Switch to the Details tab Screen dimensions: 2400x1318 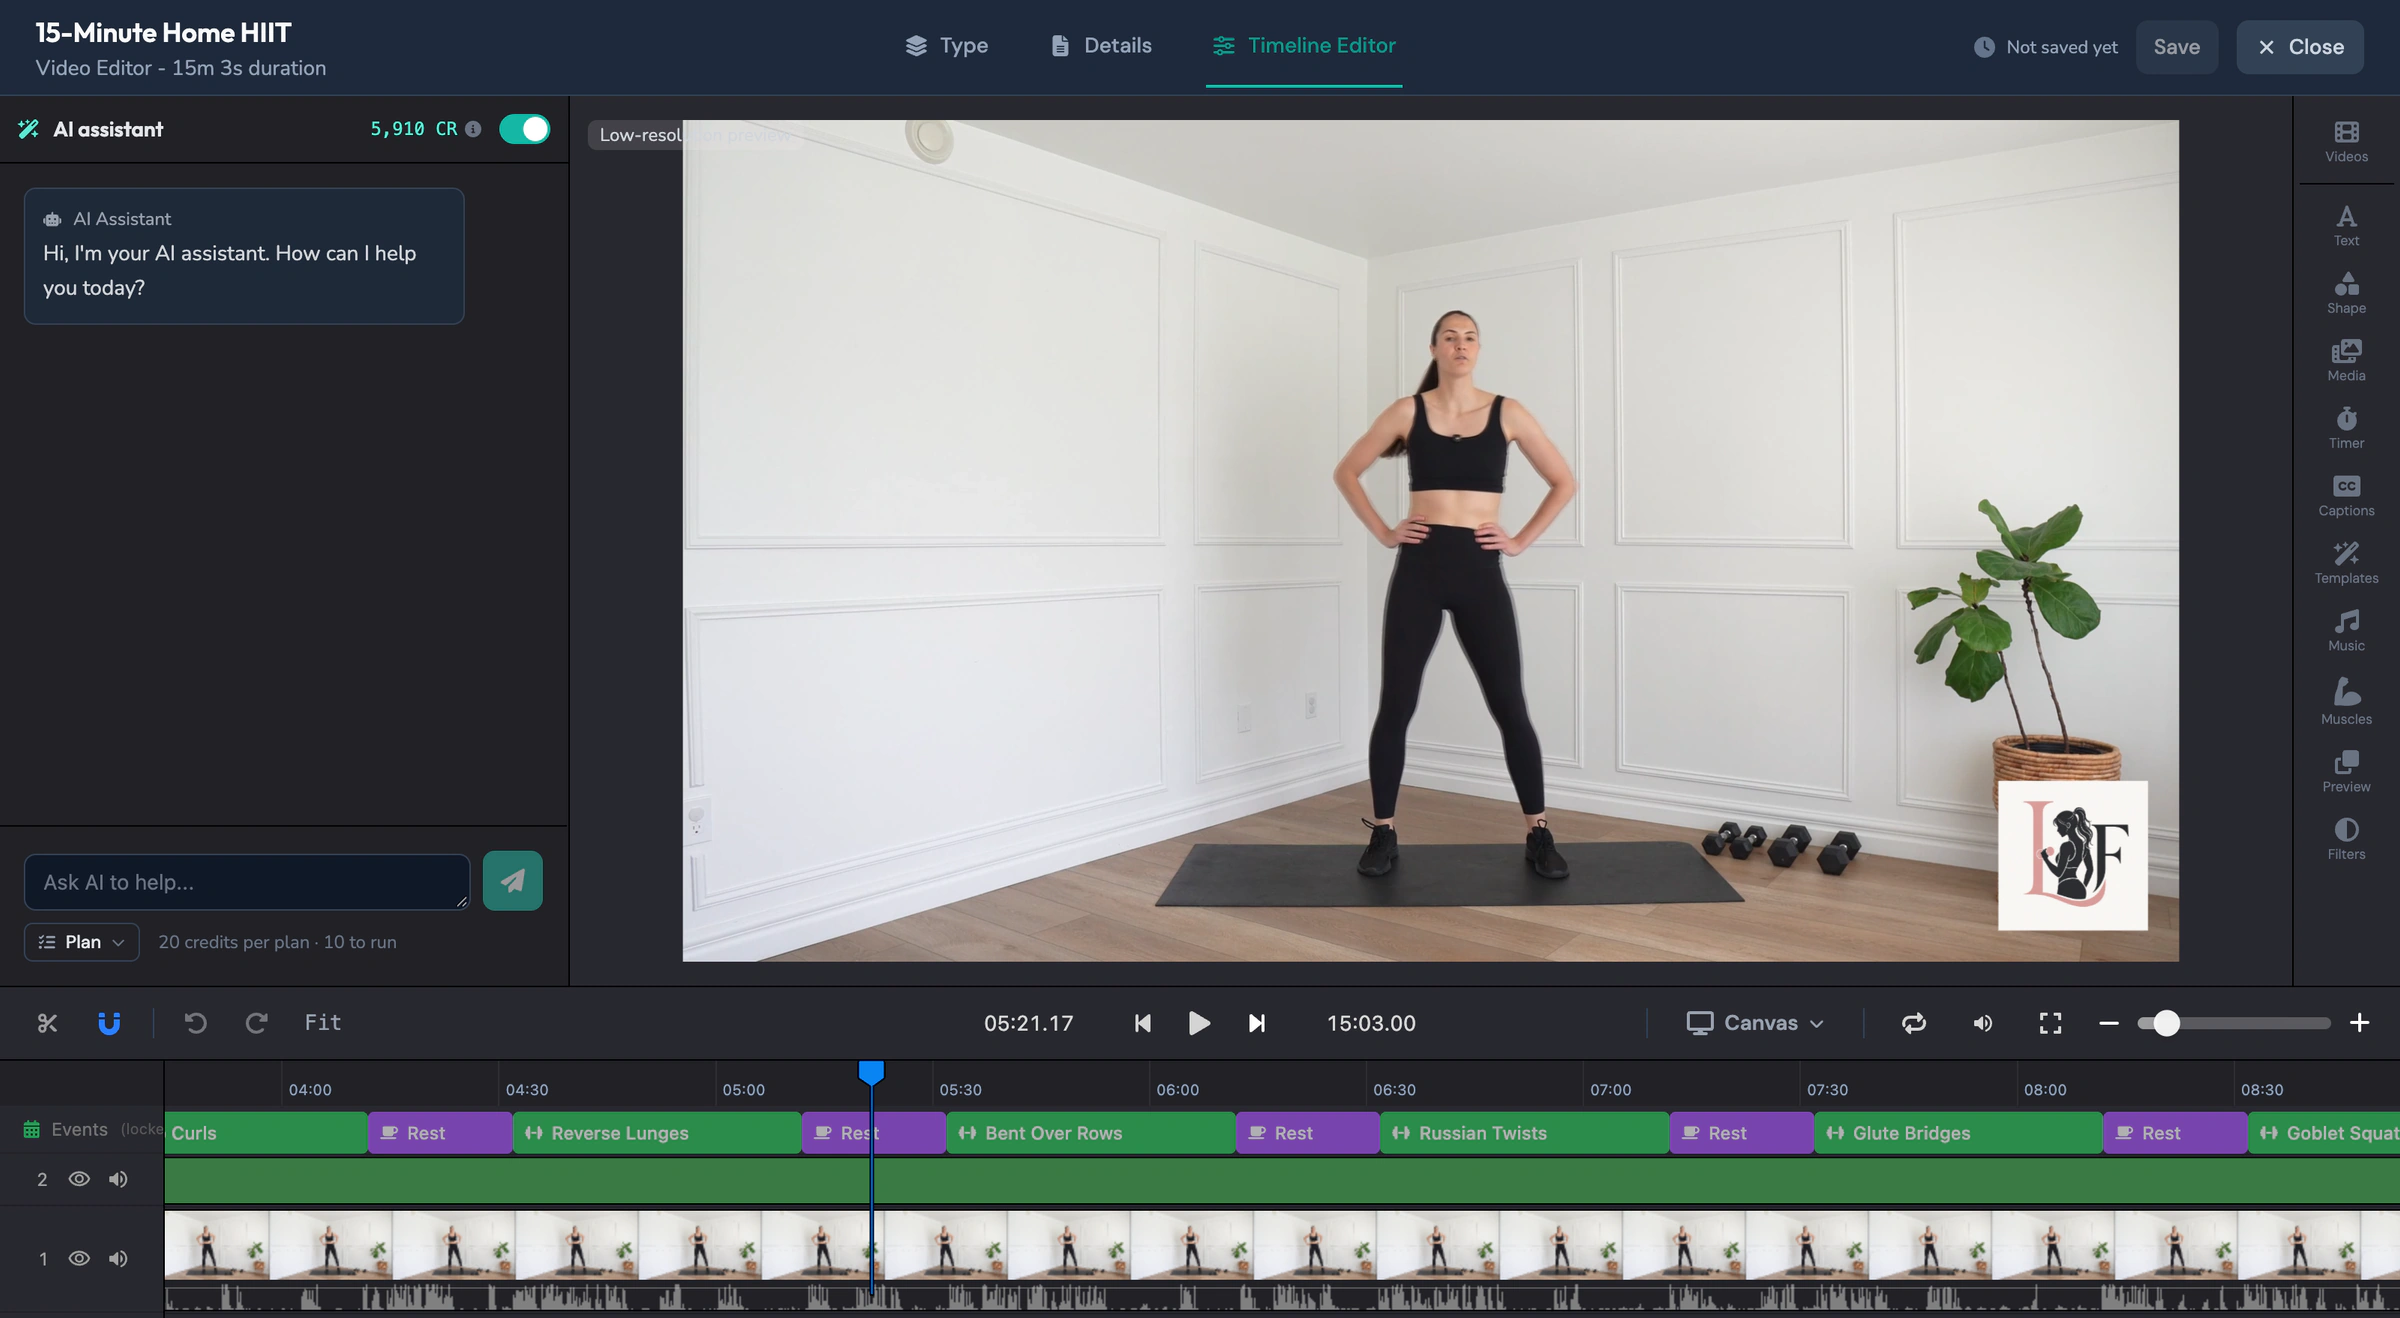1101,46
